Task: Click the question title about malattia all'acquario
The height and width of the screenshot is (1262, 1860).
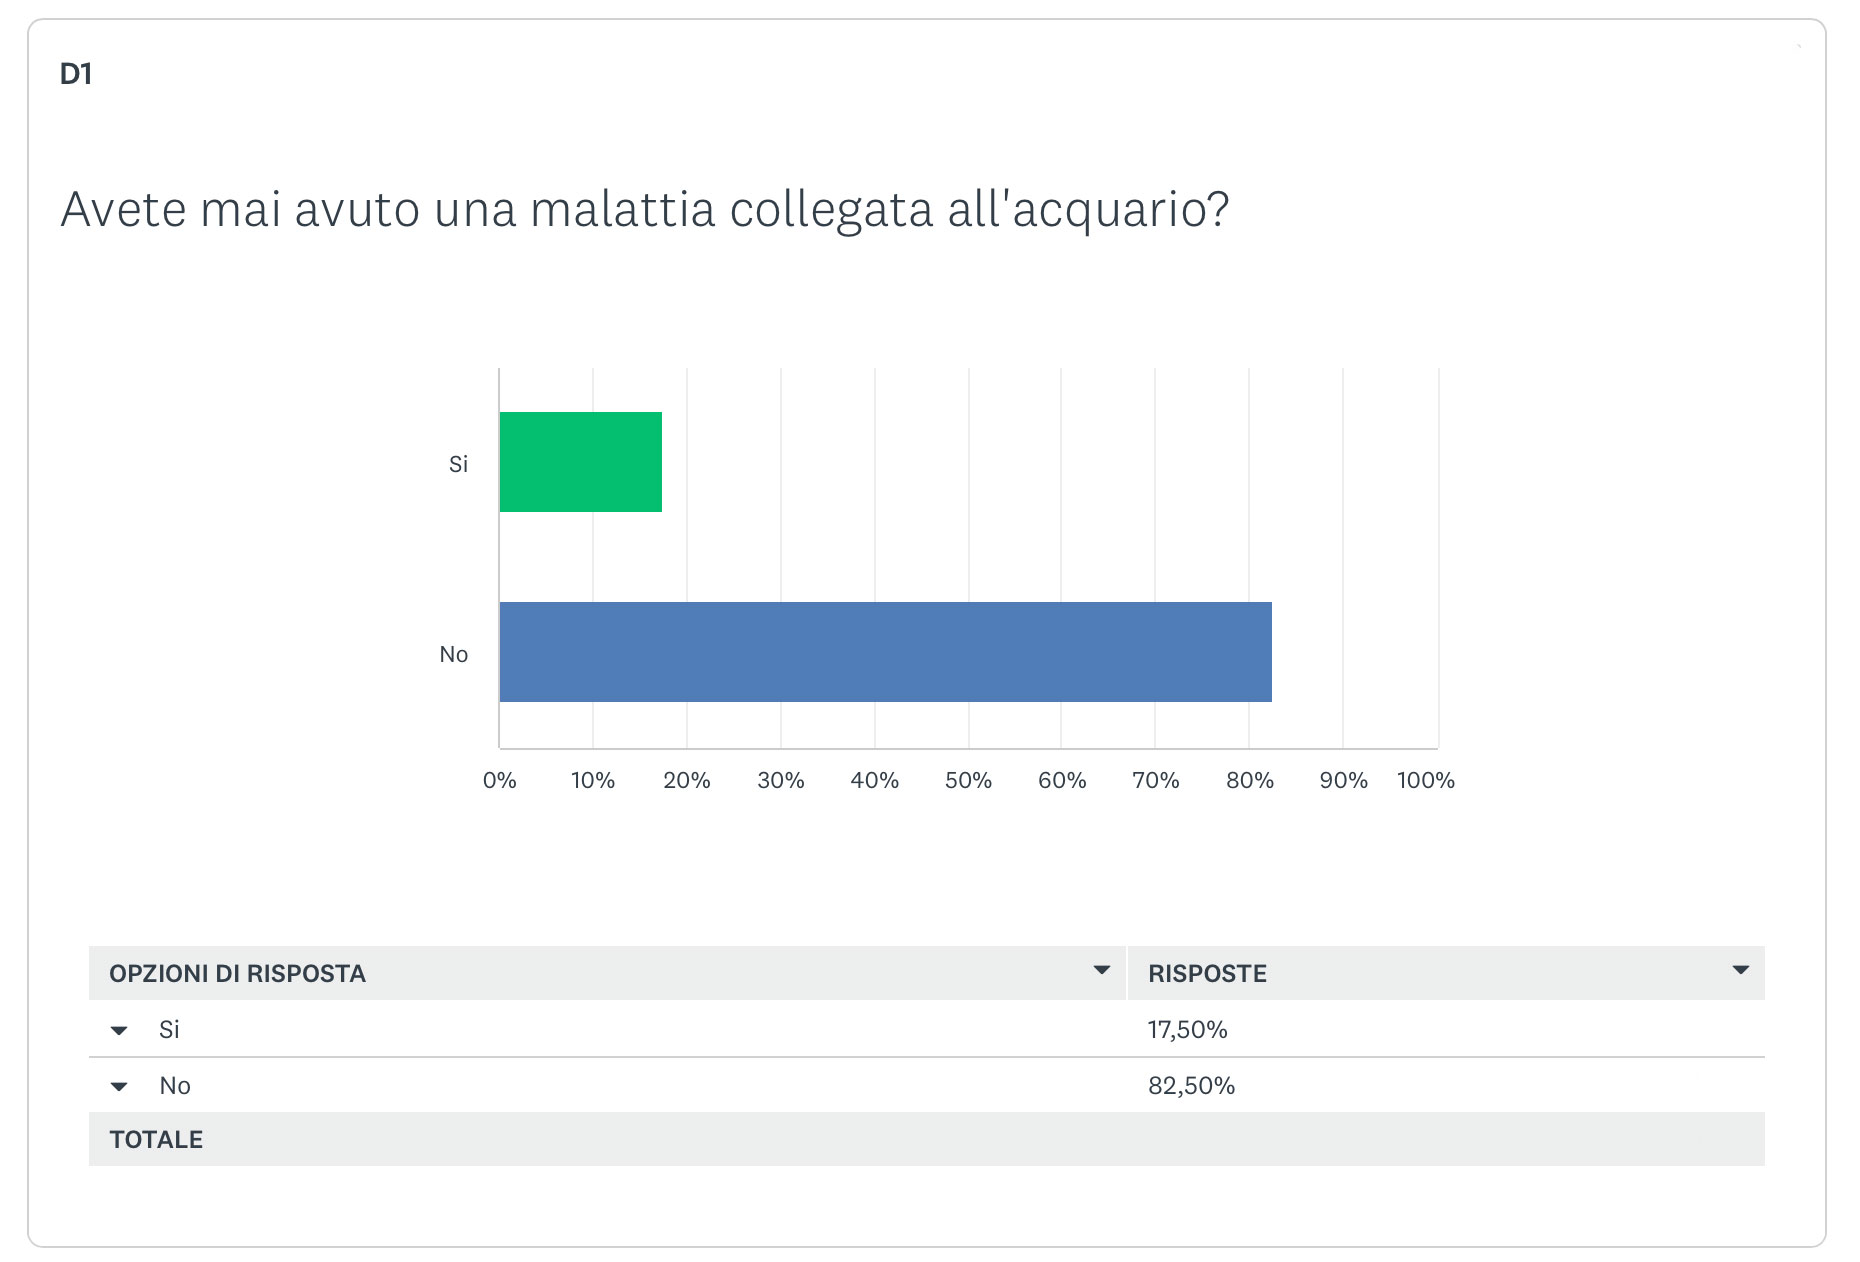Action: tap(645, 210)
